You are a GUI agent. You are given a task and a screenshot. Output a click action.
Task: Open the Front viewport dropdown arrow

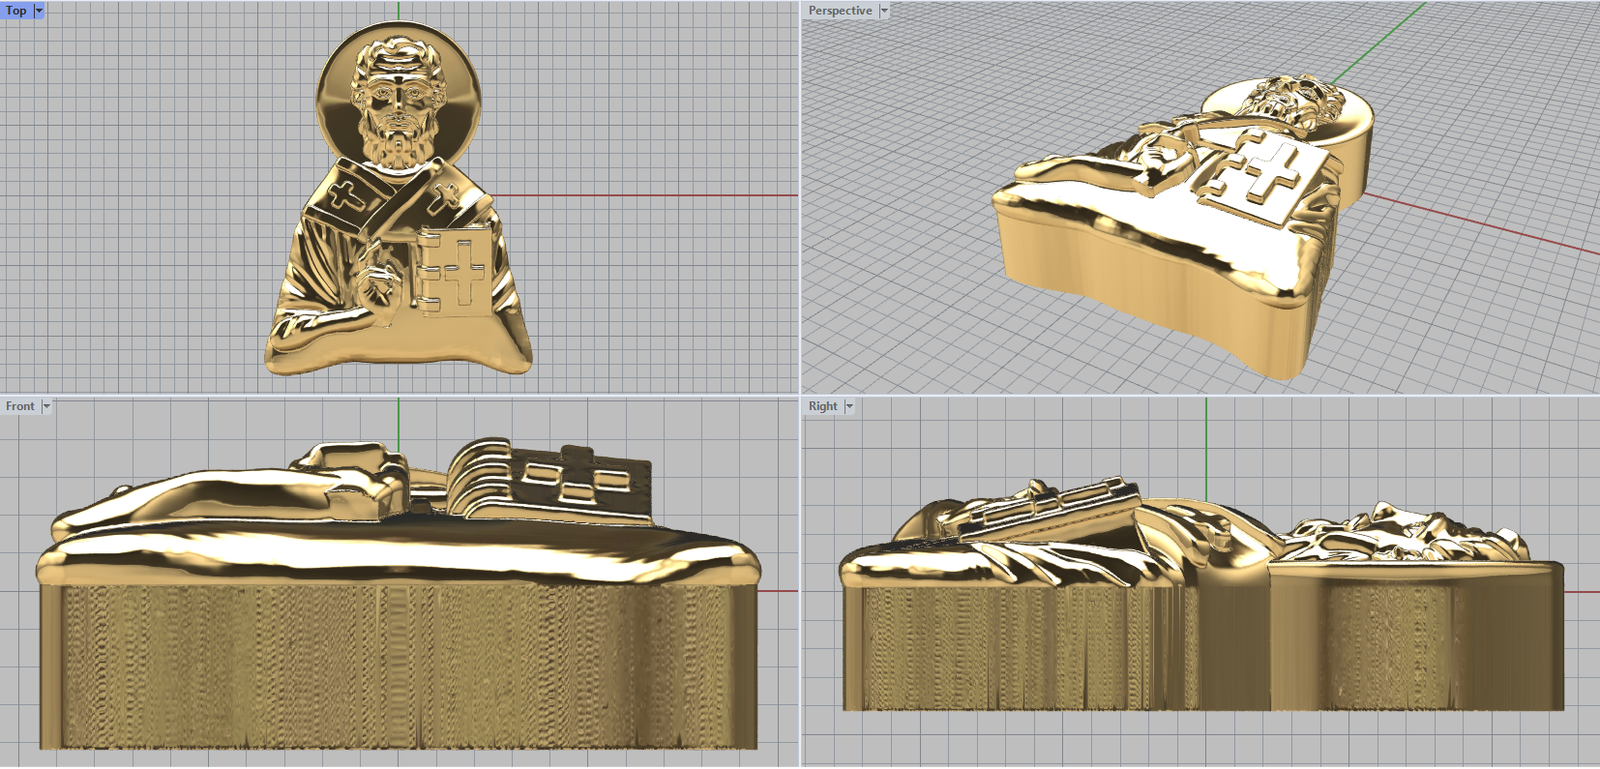click(46, 406)
